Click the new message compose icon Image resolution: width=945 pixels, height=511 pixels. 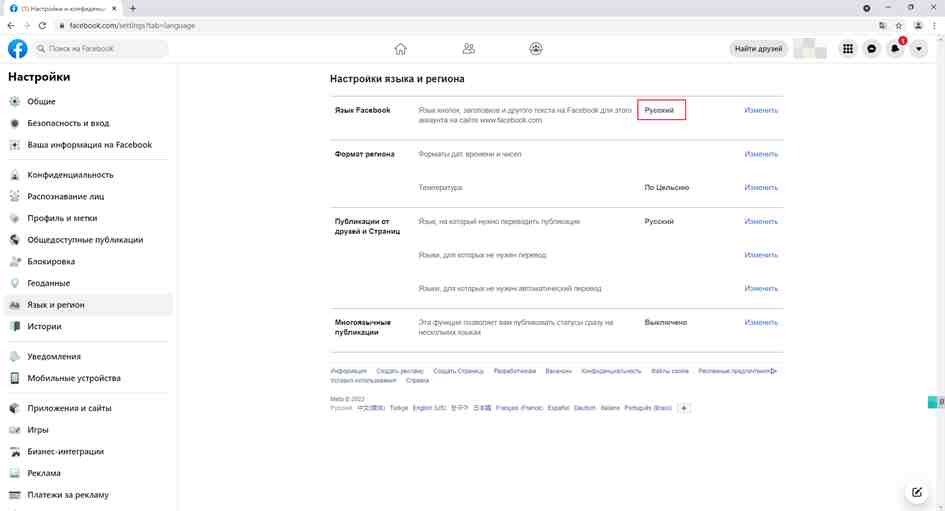click(x=917, y=492)
